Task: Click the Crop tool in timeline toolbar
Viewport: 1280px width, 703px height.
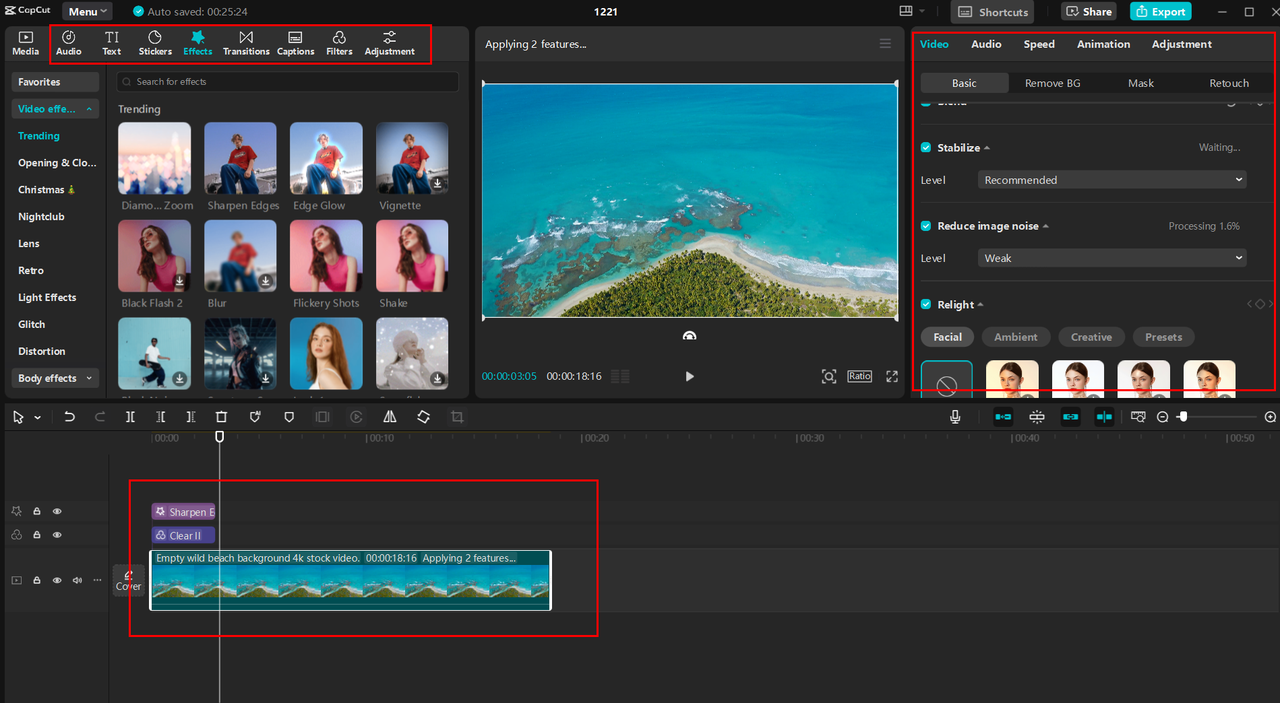Action: point(457,417)
